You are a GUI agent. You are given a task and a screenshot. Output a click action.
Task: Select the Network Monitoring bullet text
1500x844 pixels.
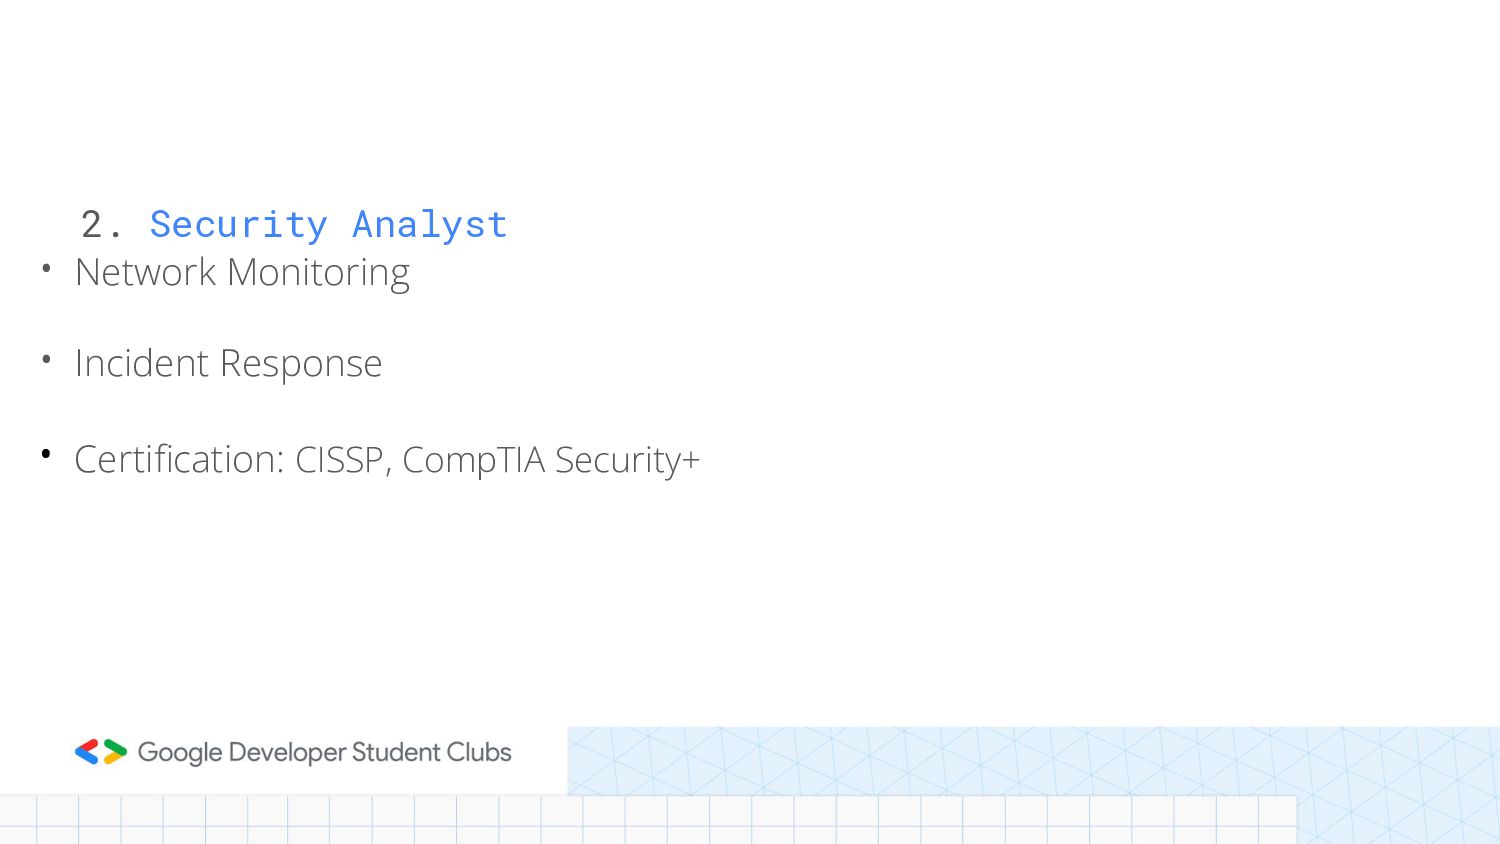pos(242,272)
